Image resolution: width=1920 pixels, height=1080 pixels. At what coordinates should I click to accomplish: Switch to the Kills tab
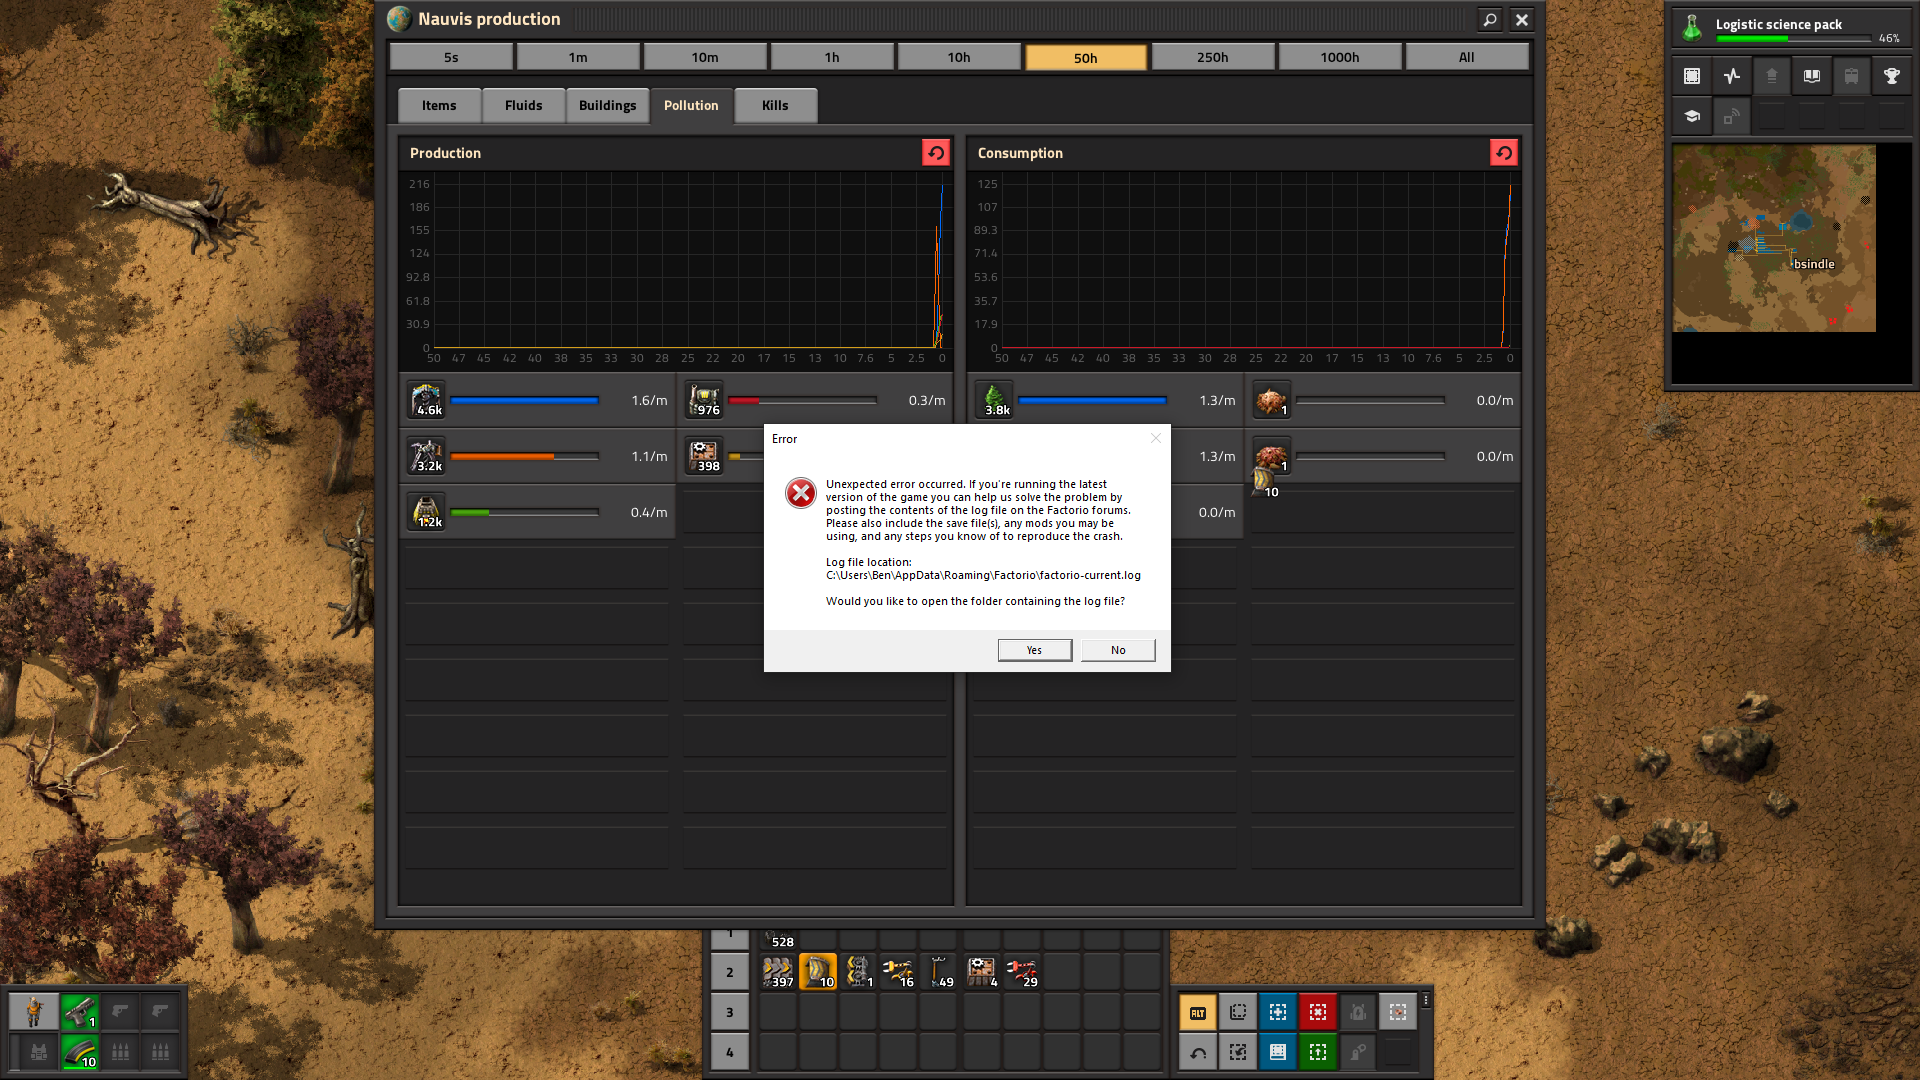pos(775,105)
